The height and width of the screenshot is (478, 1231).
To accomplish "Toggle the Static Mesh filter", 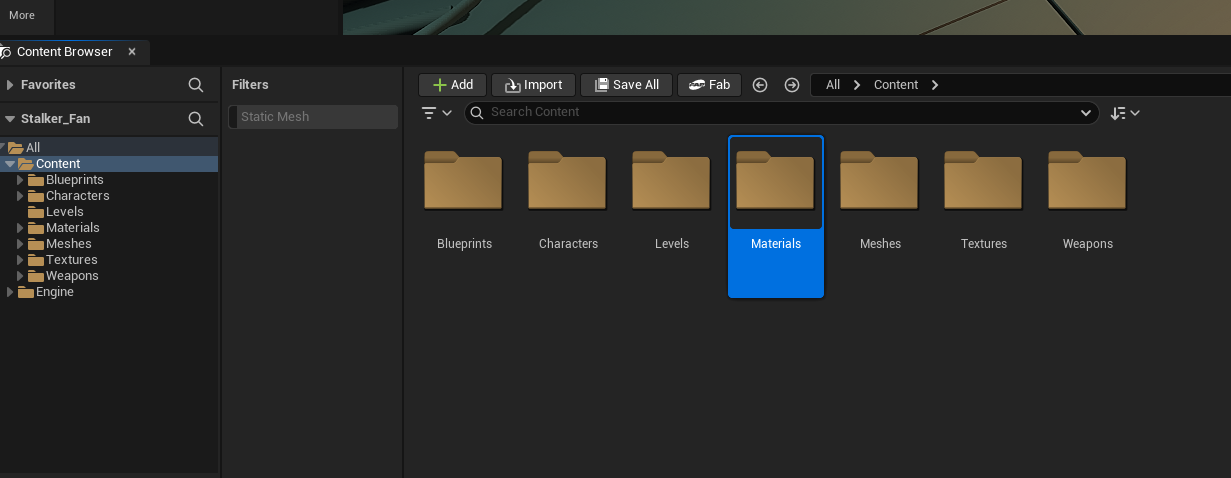I will (313, 117).
